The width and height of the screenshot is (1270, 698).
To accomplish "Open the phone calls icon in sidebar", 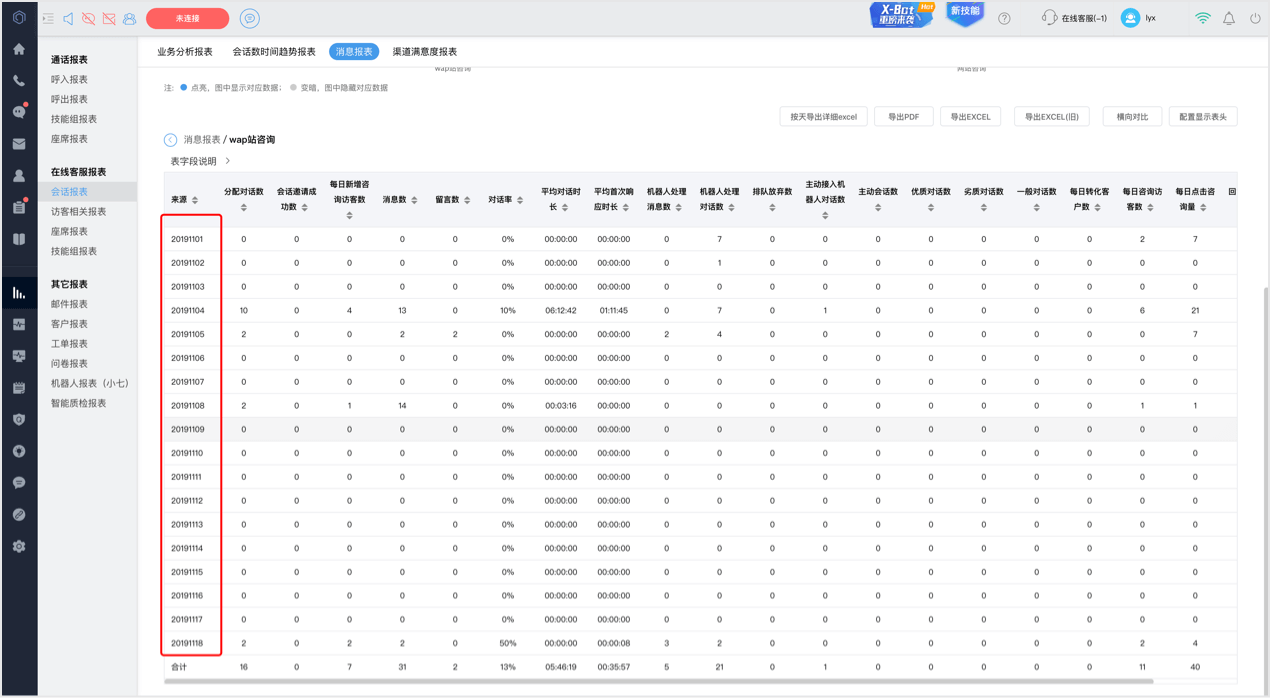I will click(x=19, y=81).
